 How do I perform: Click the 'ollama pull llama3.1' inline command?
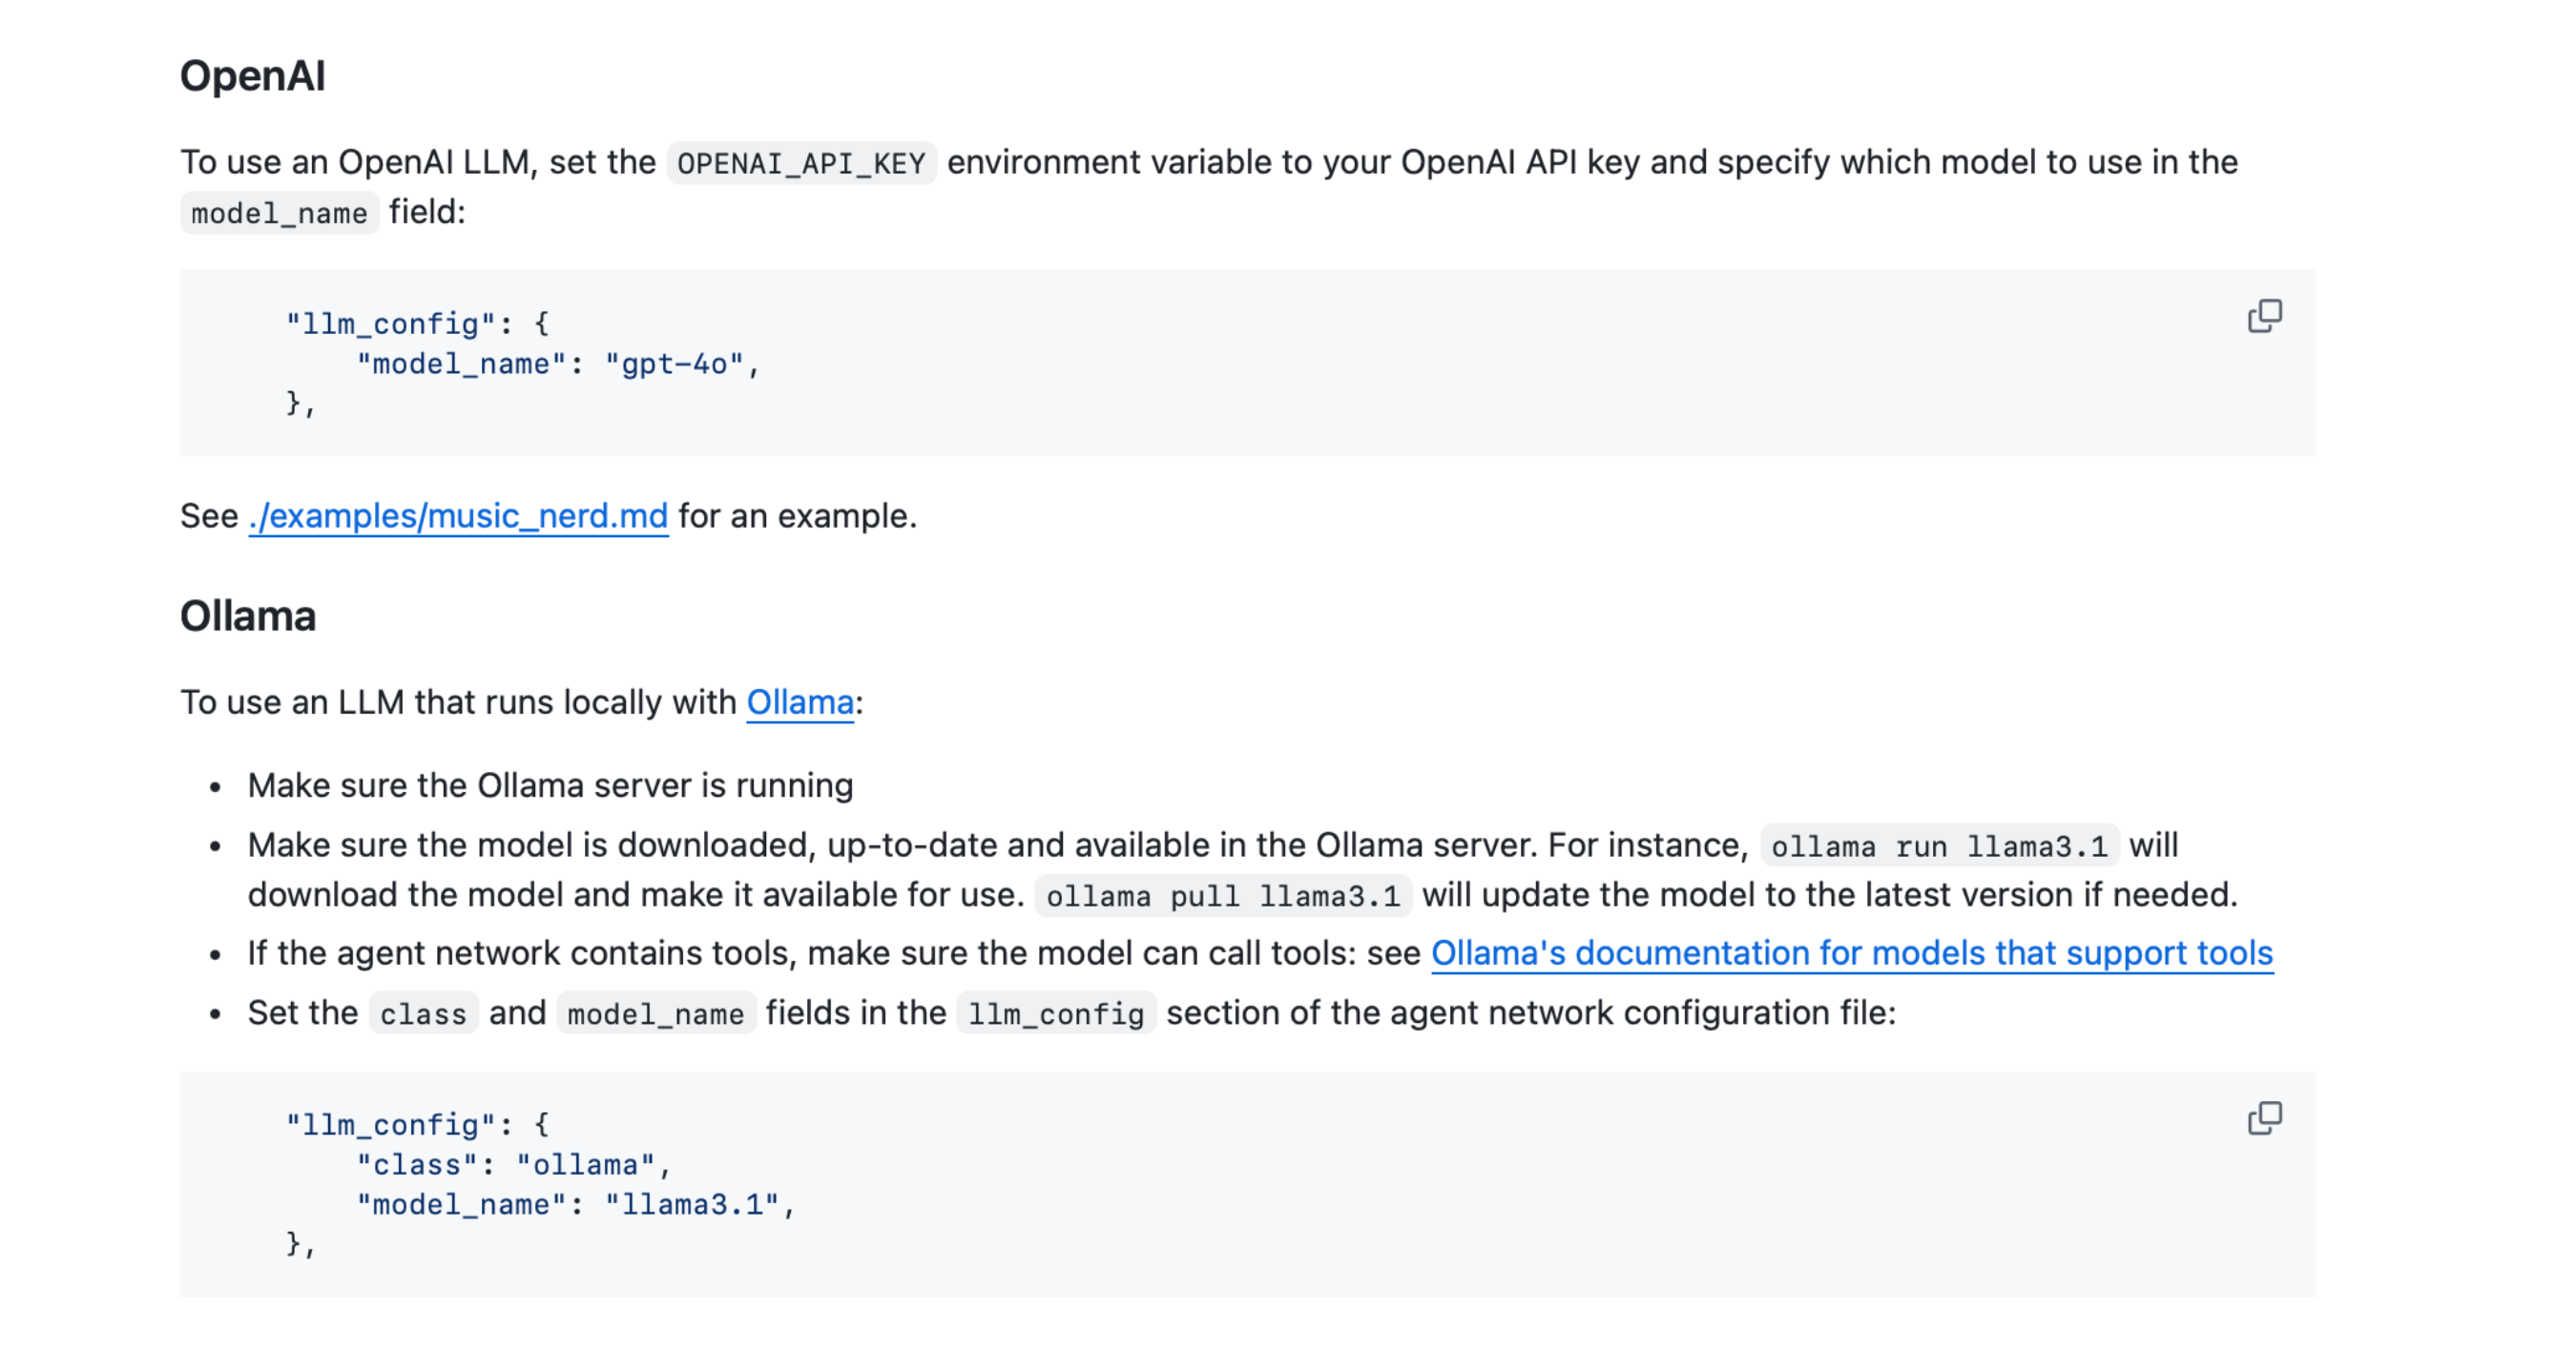(1222, 896)
